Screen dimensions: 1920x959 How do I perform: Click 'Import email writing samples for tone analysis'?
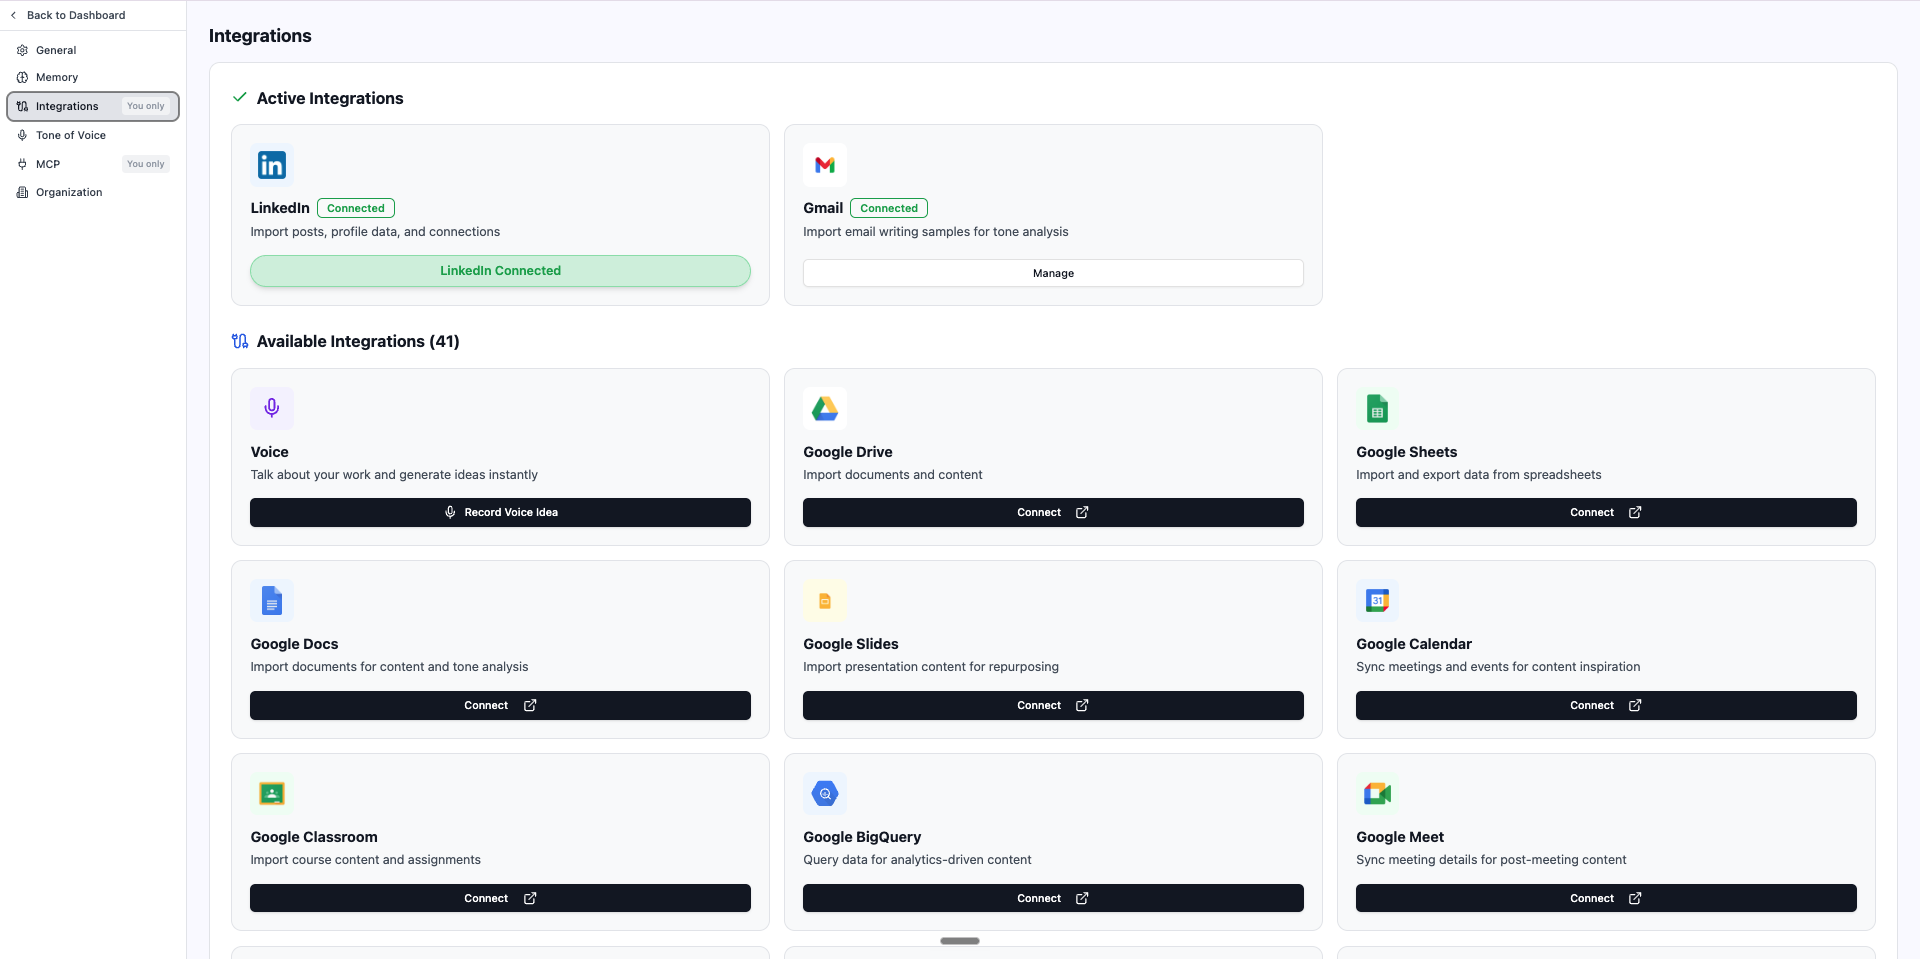tap(936, 232)
